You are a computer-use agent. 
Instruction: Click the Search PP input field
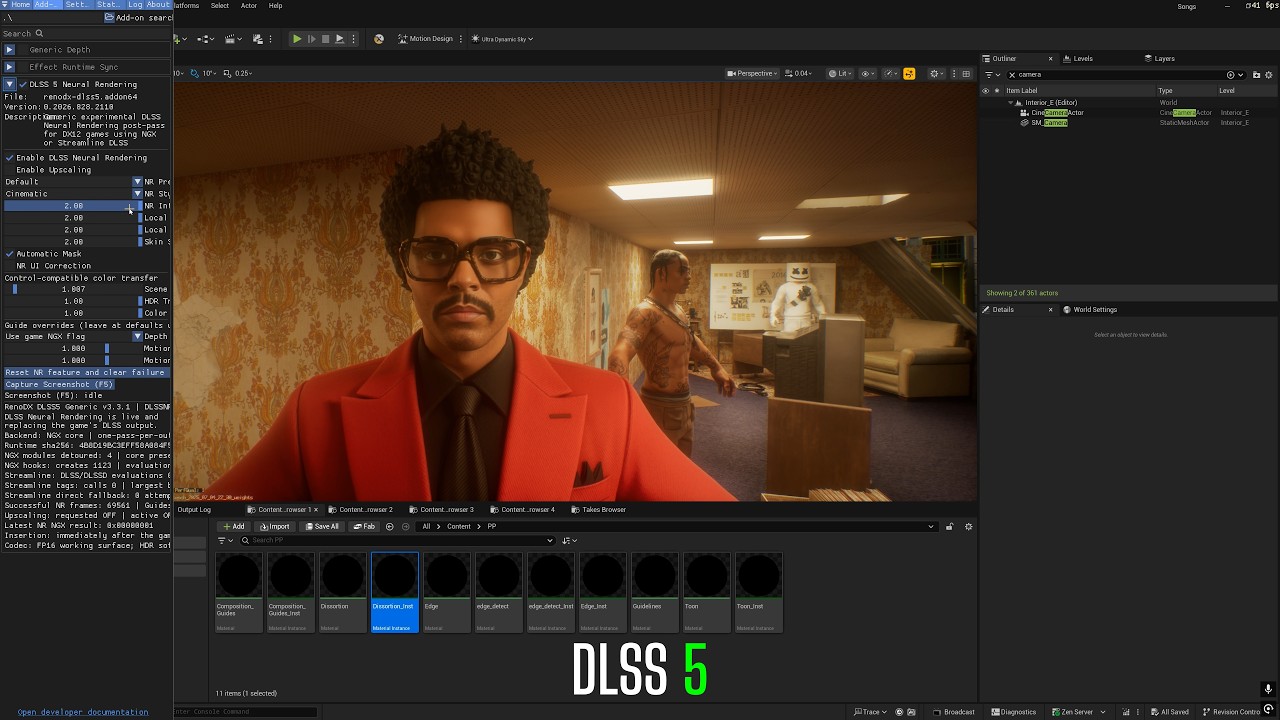[x=397, y=541]
